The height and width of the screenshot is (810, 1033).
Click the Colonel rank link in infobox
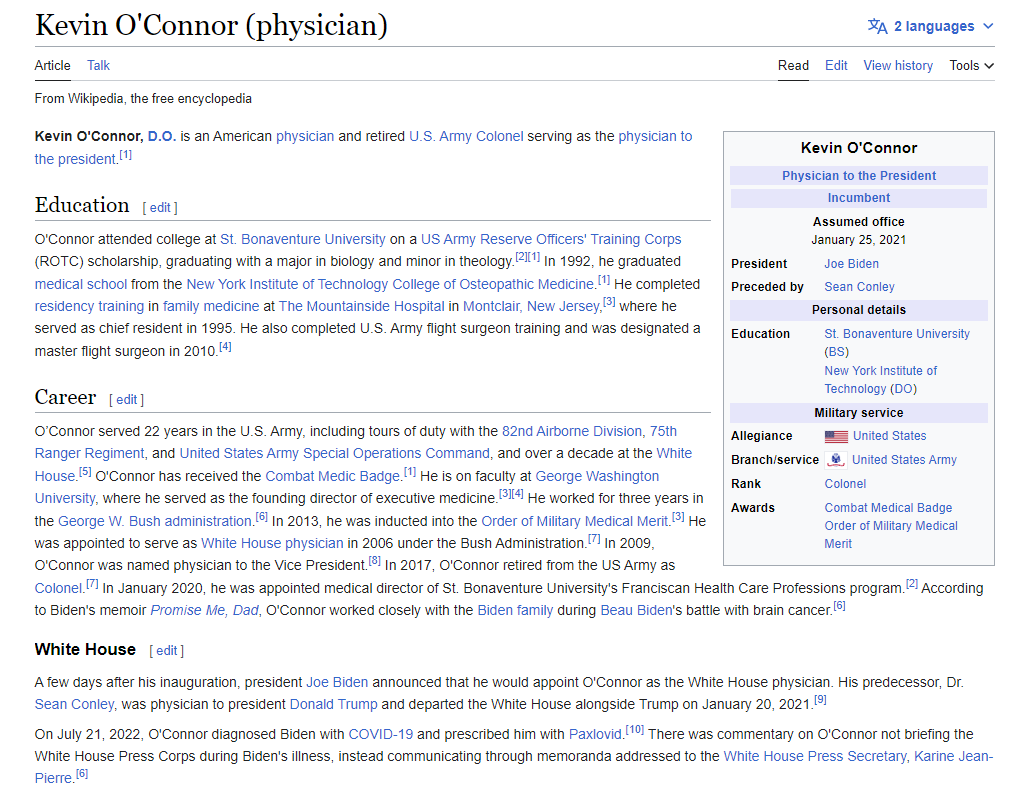pyautogui.click(x=845, y=484)
